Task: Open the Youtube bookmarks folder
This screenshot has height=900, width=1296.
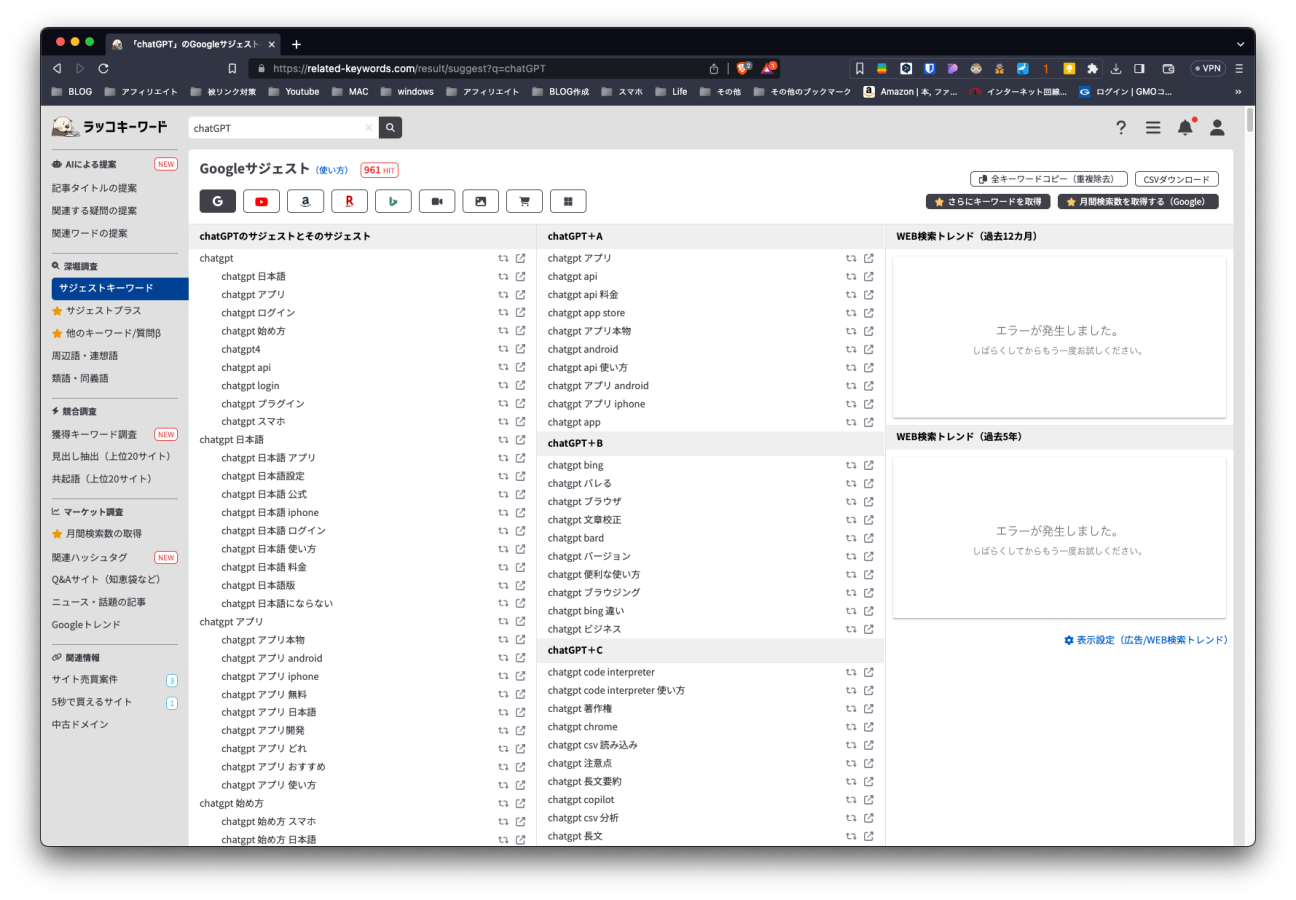Action: coord(294,92)
